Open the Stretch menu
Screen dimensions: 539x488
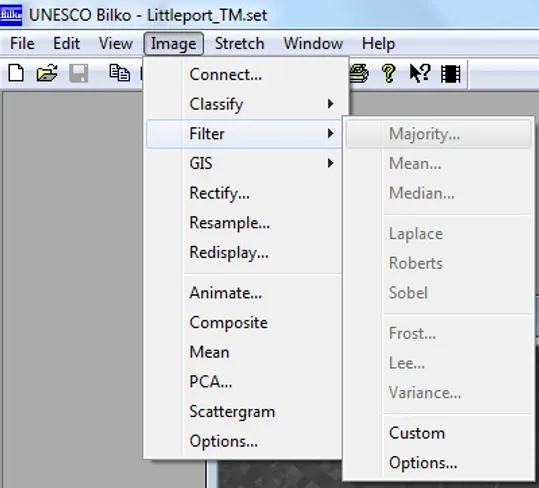click(x=240, y=44)
